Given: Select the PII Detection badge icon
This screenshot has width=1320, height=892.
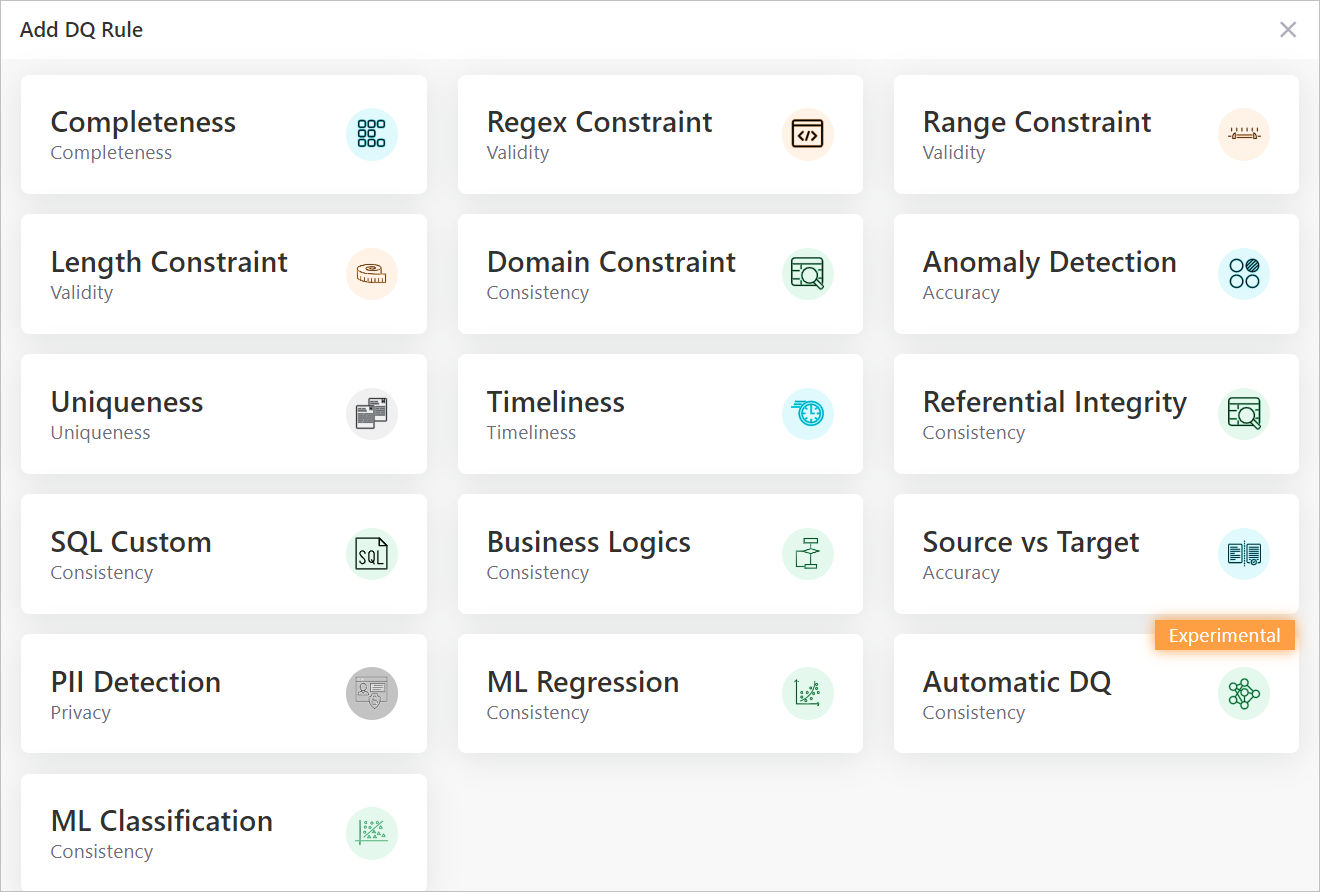Looking at the screenshot, I should pos(372,694).
